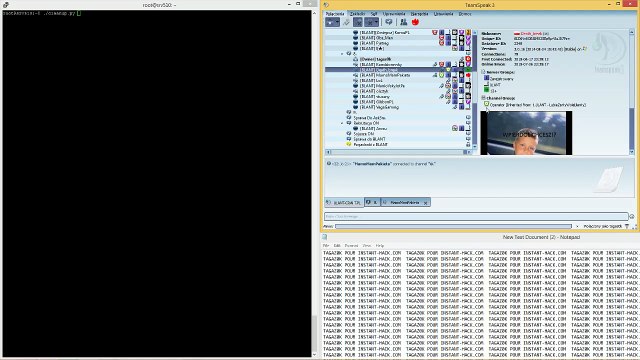Click the TeamSpeak logo icon in title bar
640x360 pixels.
click(326, 5)
